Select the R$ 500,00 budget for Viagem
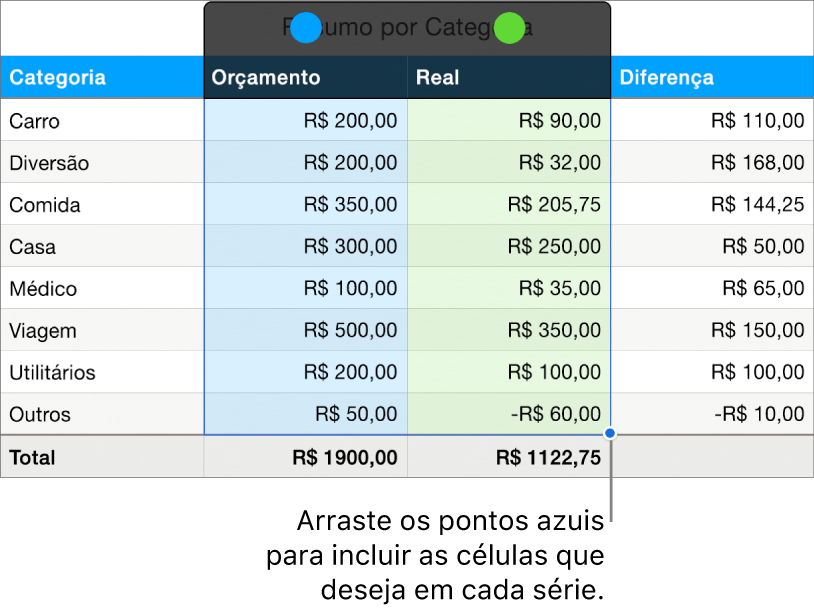 350,330
